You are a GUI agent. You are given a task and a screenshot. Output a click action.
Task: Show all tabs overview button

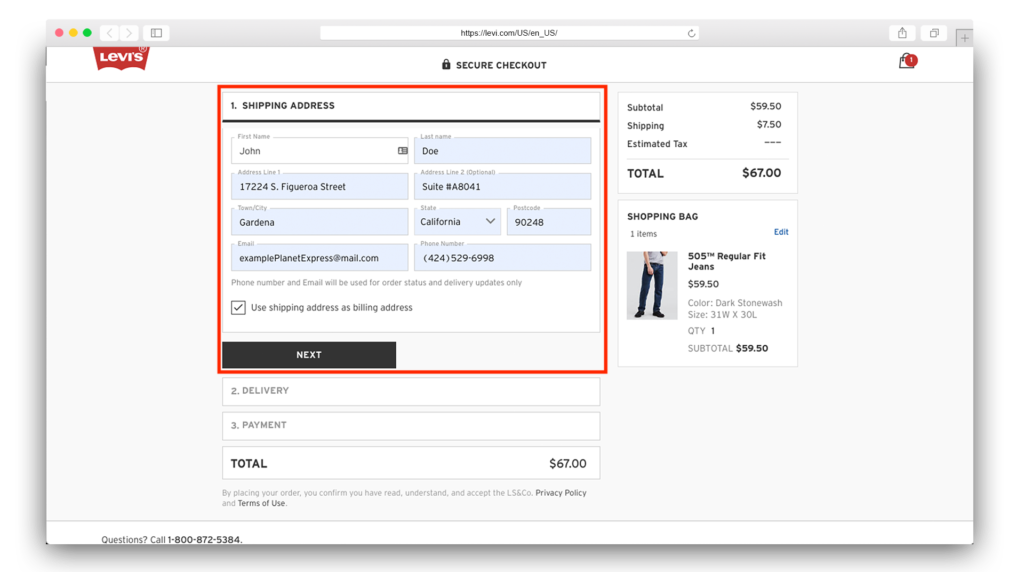click(x=934, y=33)
